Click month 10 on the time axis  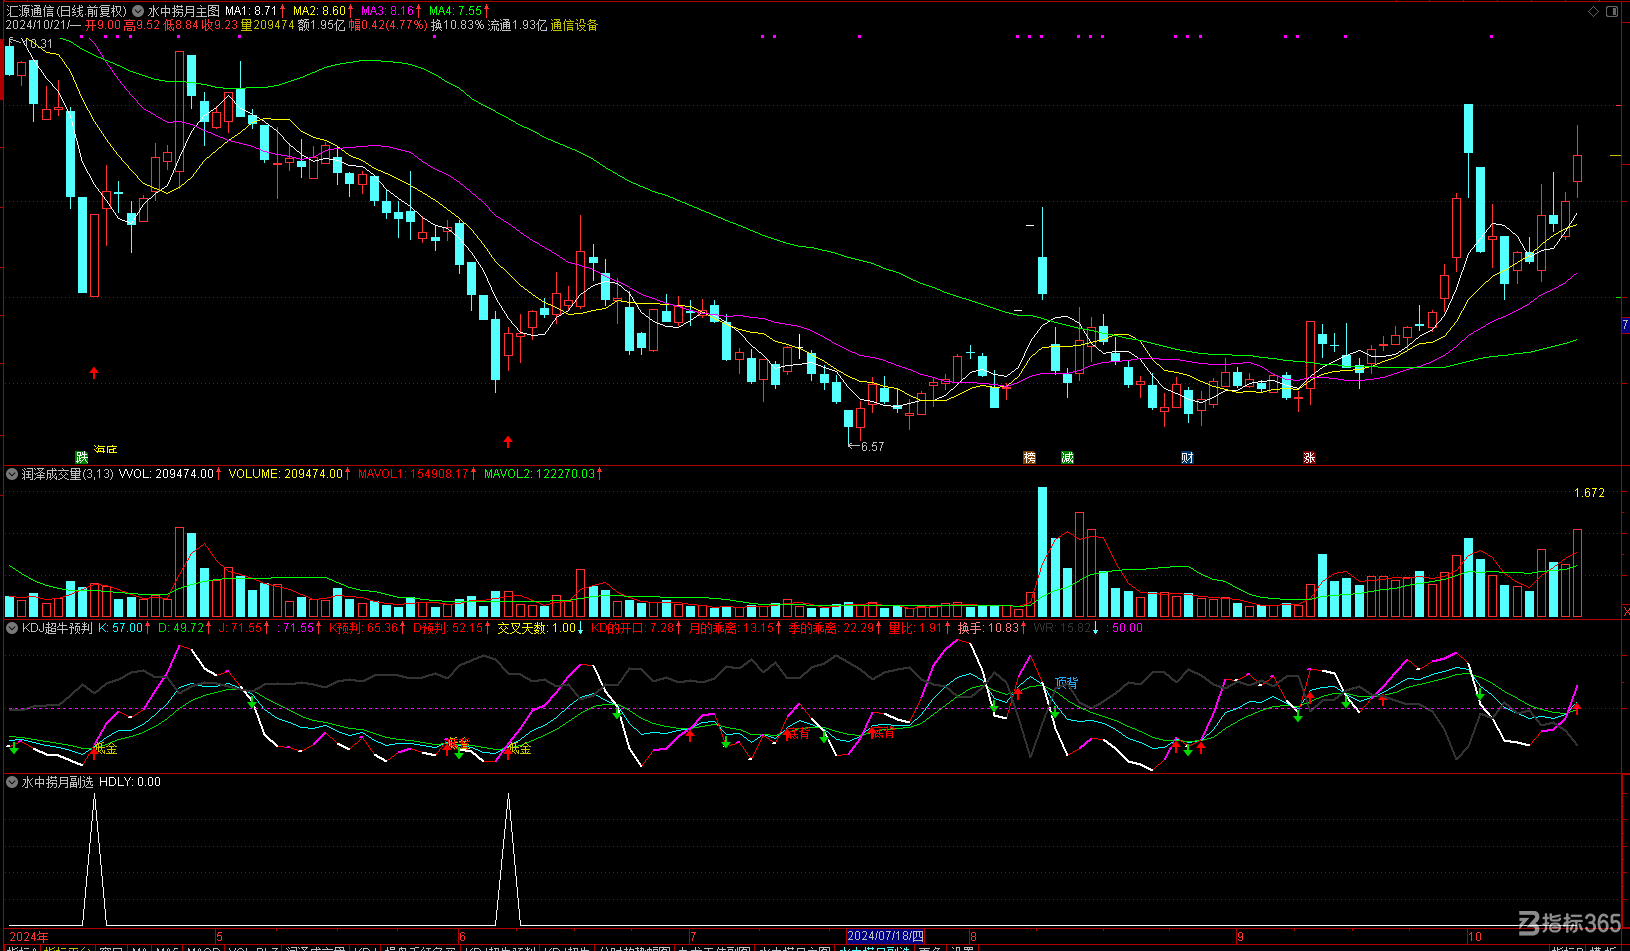coord(1475,937)
